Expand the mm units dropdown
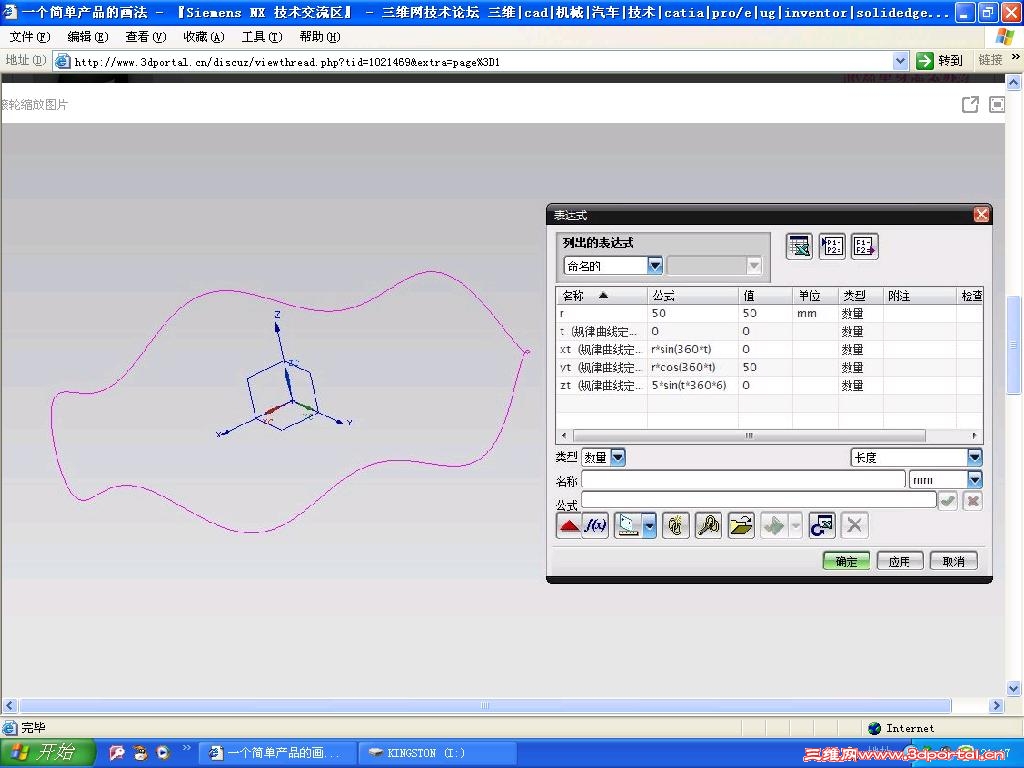This screenshot has height=768, width=1024. (x=974, y=480)
